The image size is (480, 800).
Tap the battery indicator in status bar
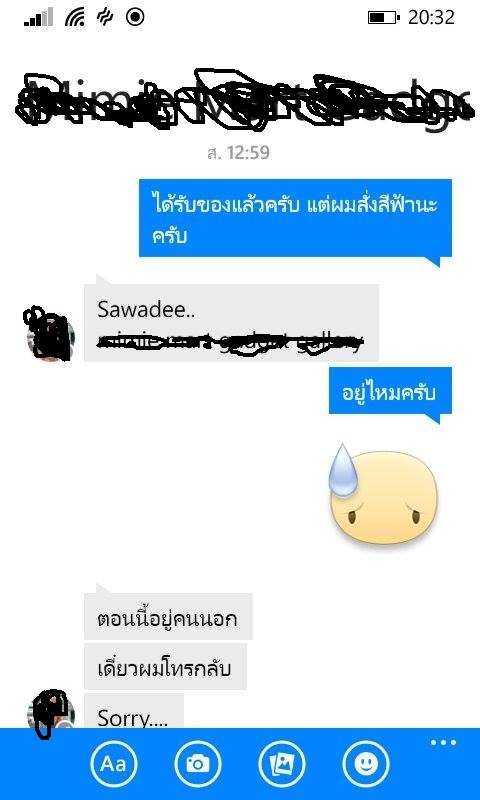point(384,18)
